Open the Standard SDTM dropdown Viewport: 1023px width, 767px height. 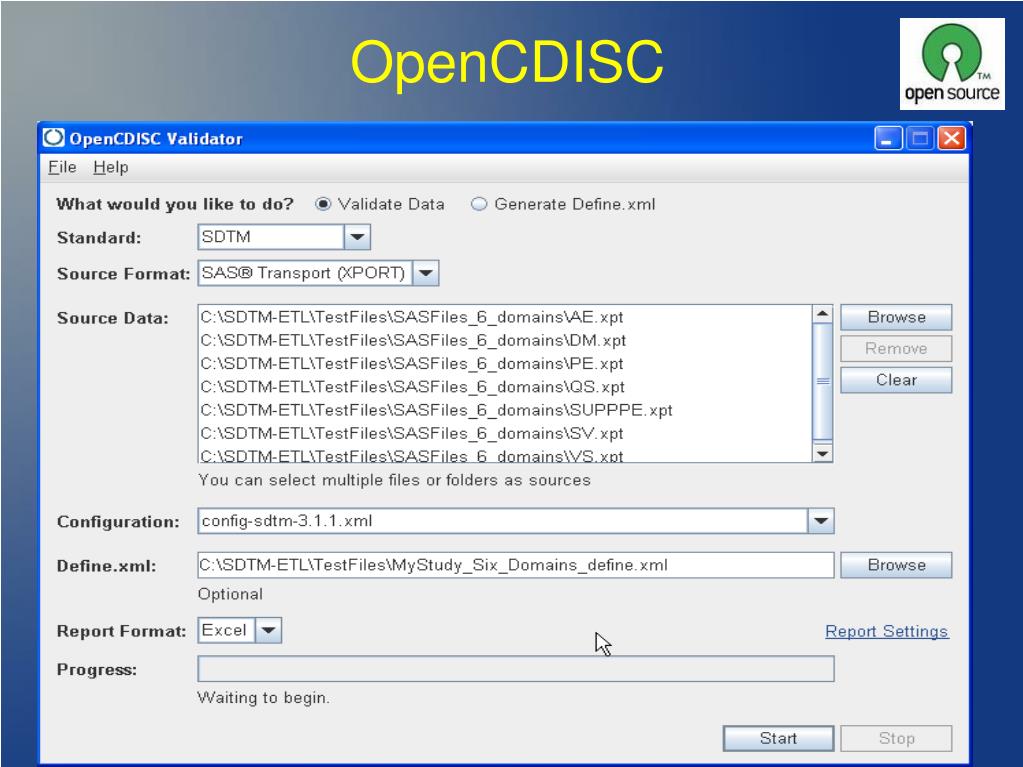357,237
